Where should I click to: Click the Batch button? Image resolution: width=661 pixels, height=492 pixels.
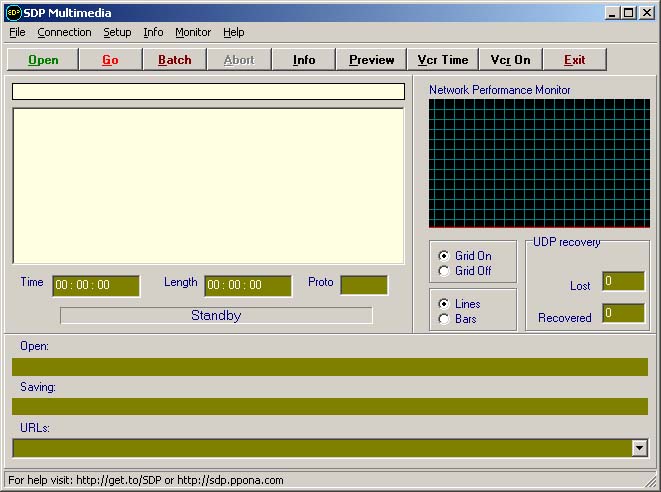175,59
